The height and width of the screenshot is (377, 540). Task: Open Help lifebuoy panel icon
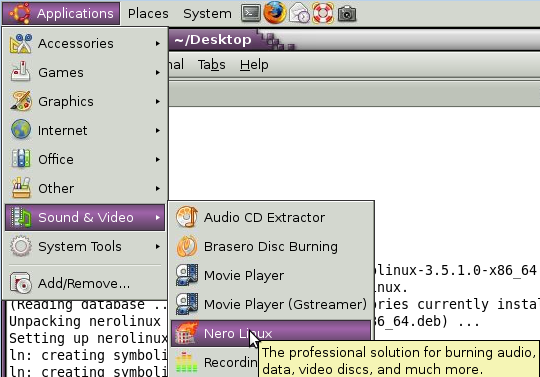(323, 13)
